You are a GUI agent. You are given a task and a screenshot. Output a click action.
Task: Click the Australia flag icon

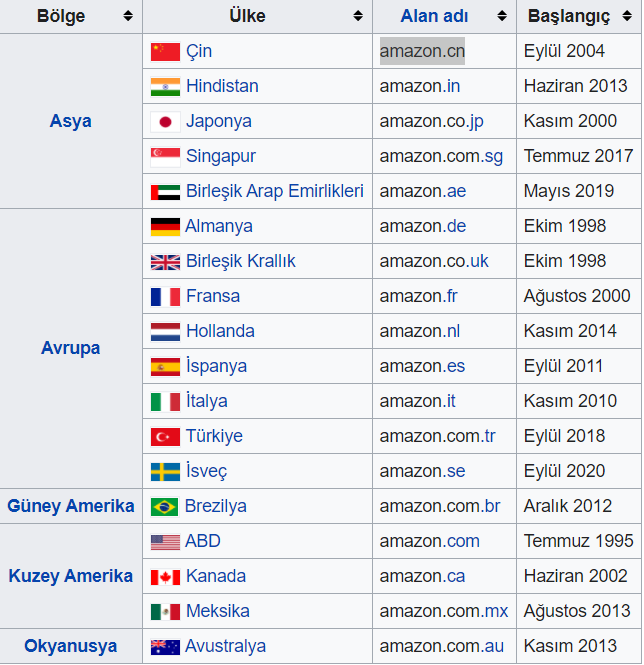165,647
